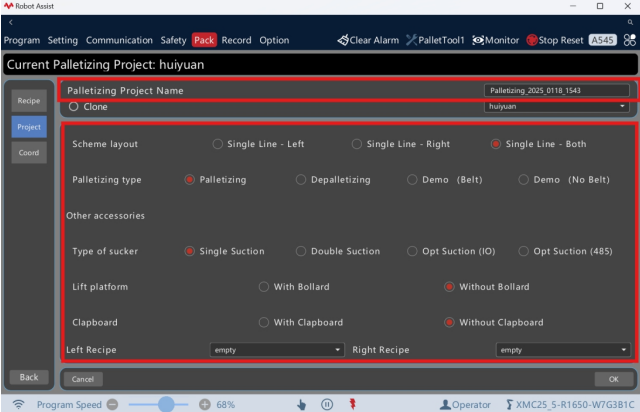The height and width of the screenshot is (412, 640).
Task: Switch to the Project side tab
Action: click(x=29, y=127)
